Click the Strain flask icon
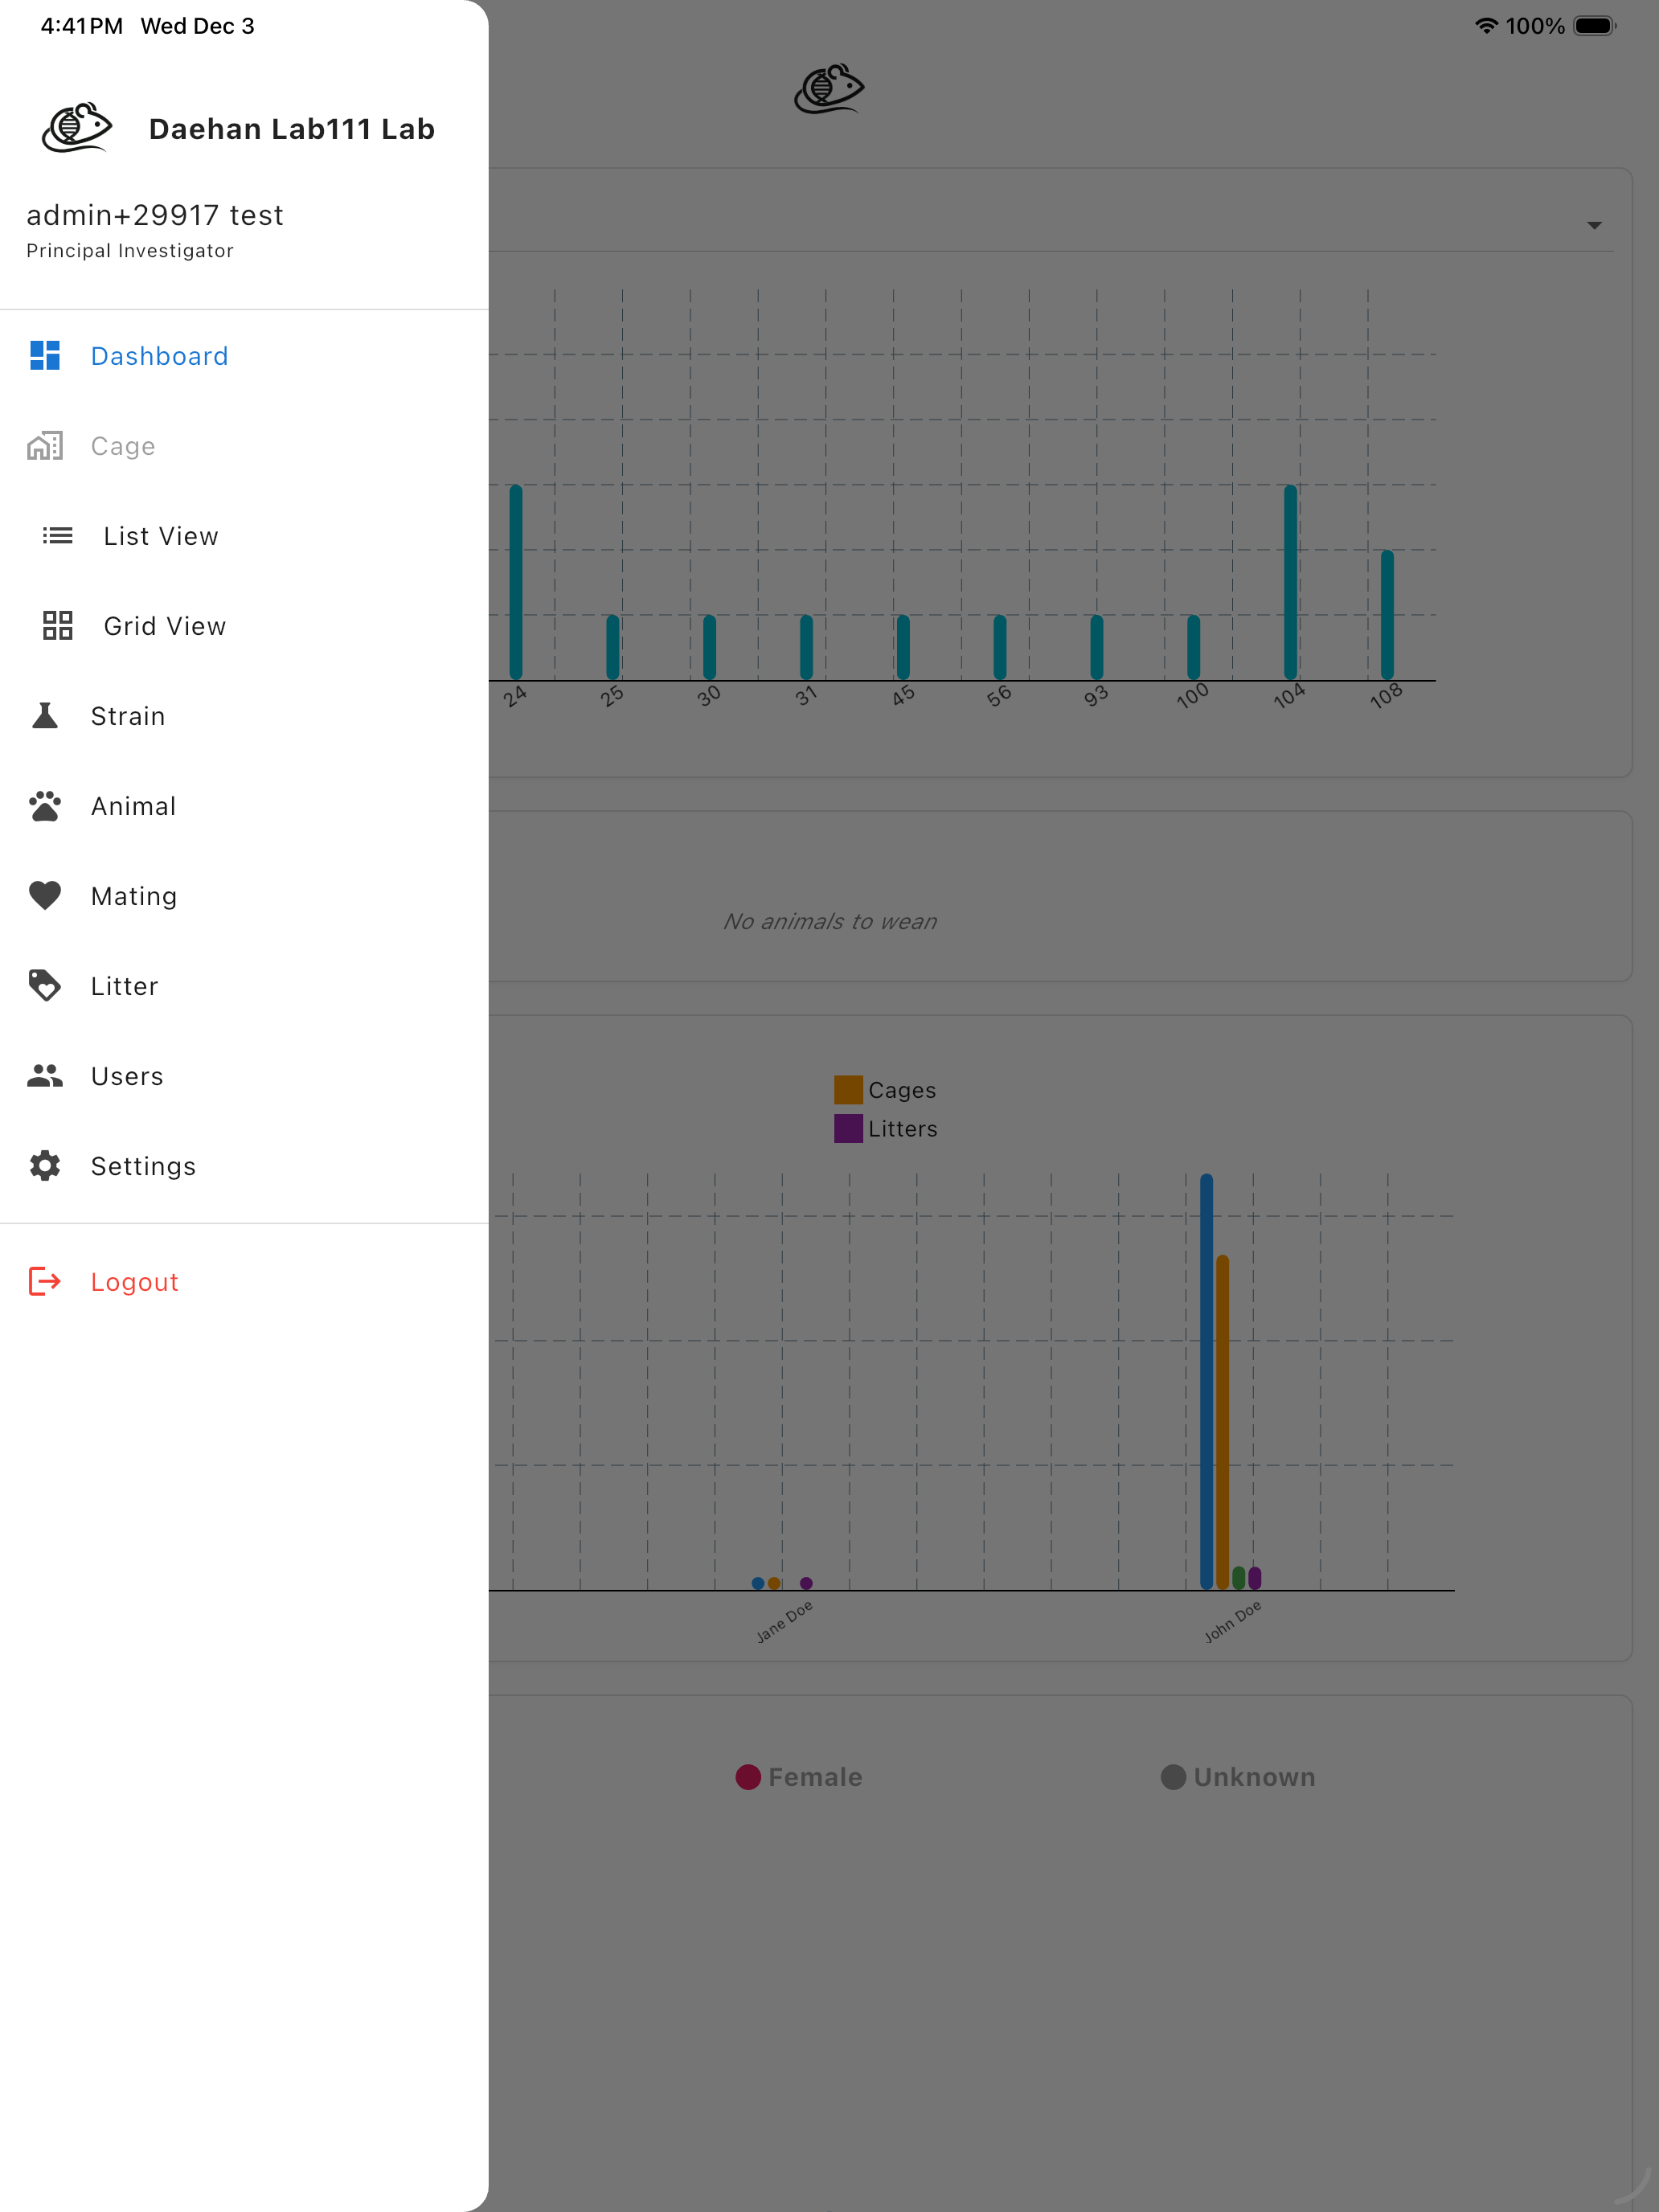Screen dimensions: 1659x2212 tap(45, 715)
